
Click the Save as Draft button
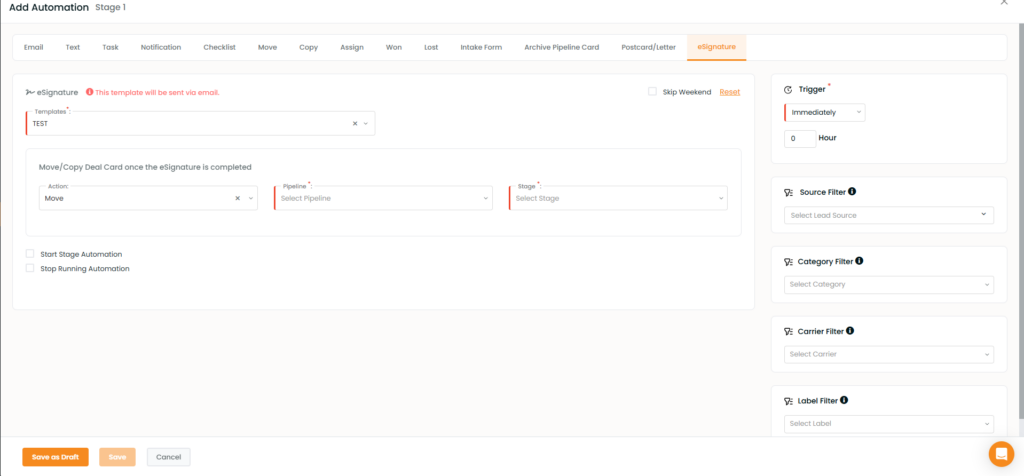click(55, 457)
